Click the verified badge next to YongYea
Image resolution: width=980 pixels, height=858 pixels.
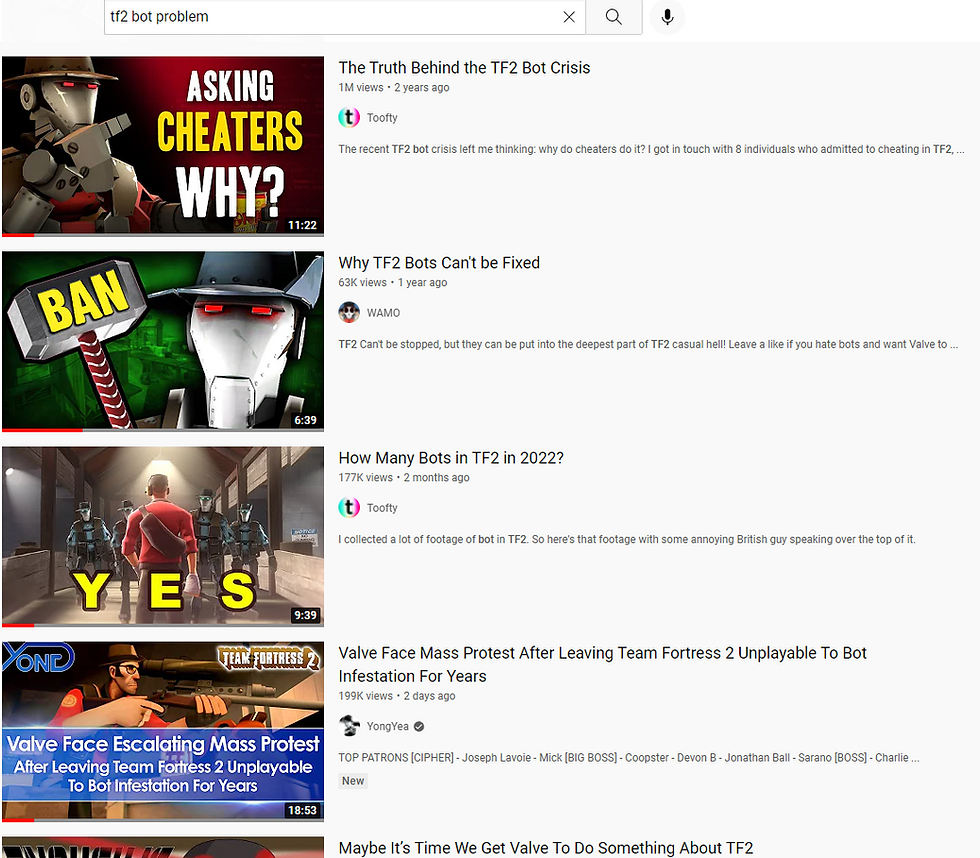[x=419, y=726]
